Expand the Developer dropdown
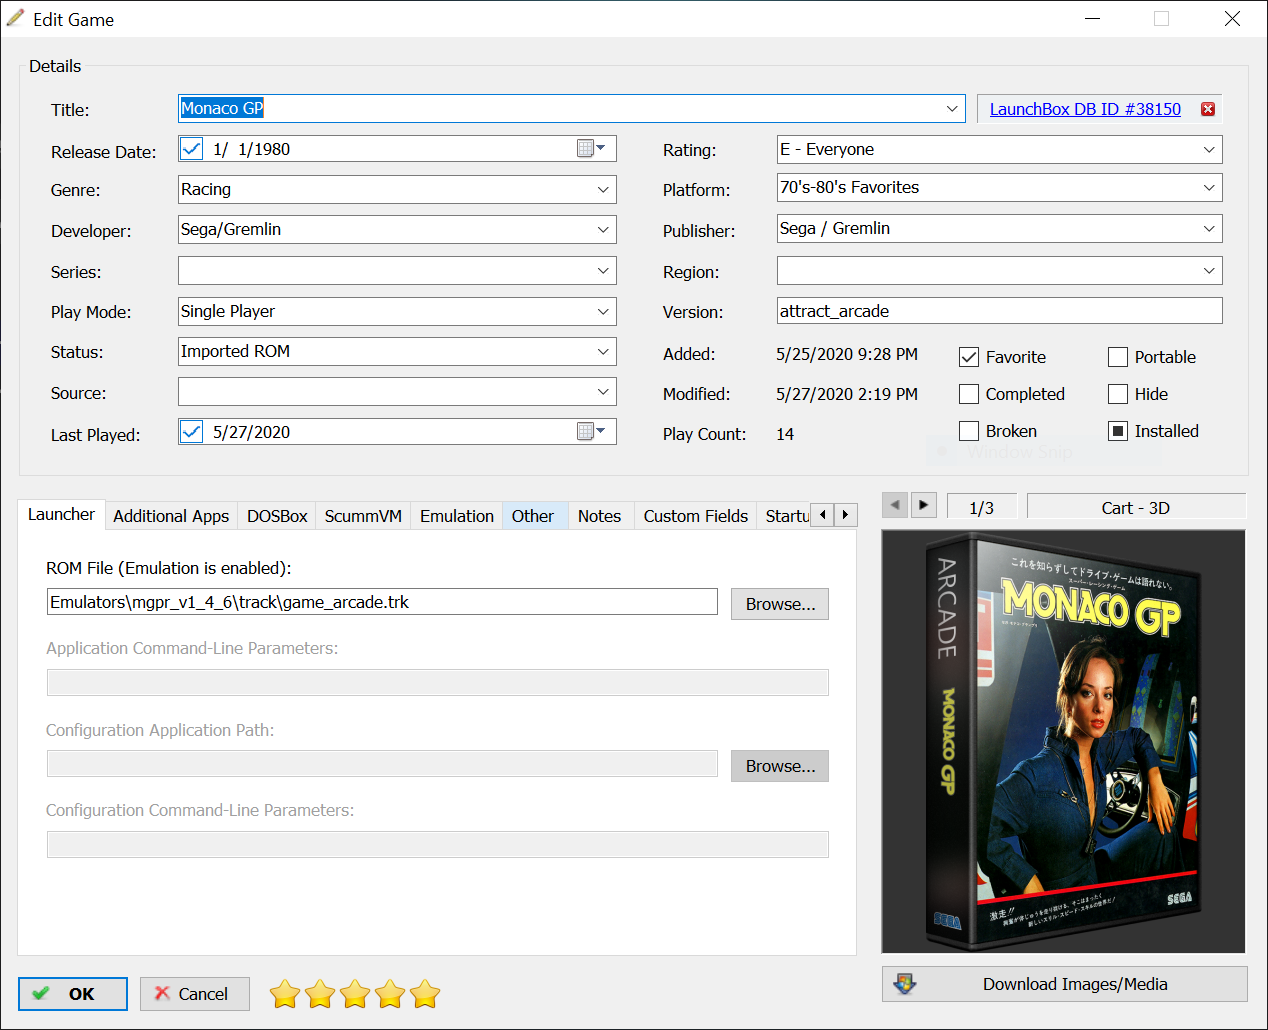Image resolution: width=1268 pixels, height=1030 pixels. click(603, 229)
